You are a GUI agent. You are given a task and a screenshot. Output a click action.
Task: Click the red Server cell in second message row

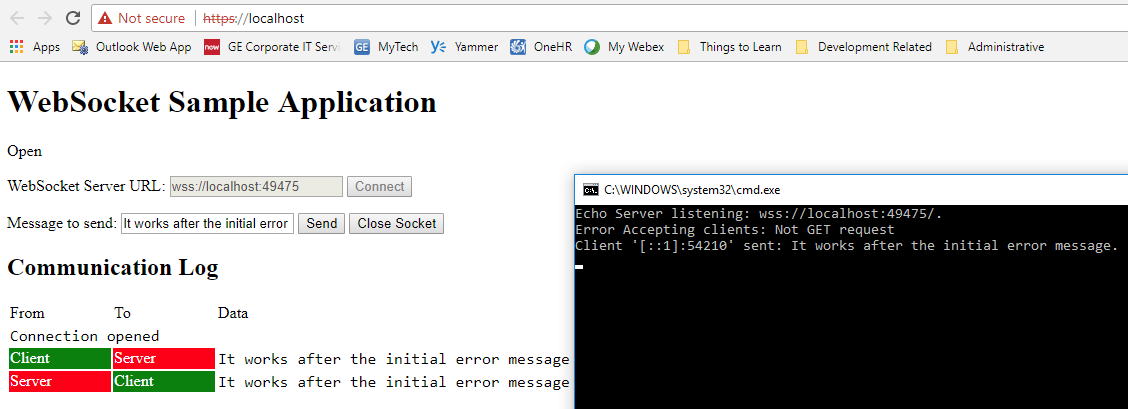pyautogui.click(x=60, y=382)
